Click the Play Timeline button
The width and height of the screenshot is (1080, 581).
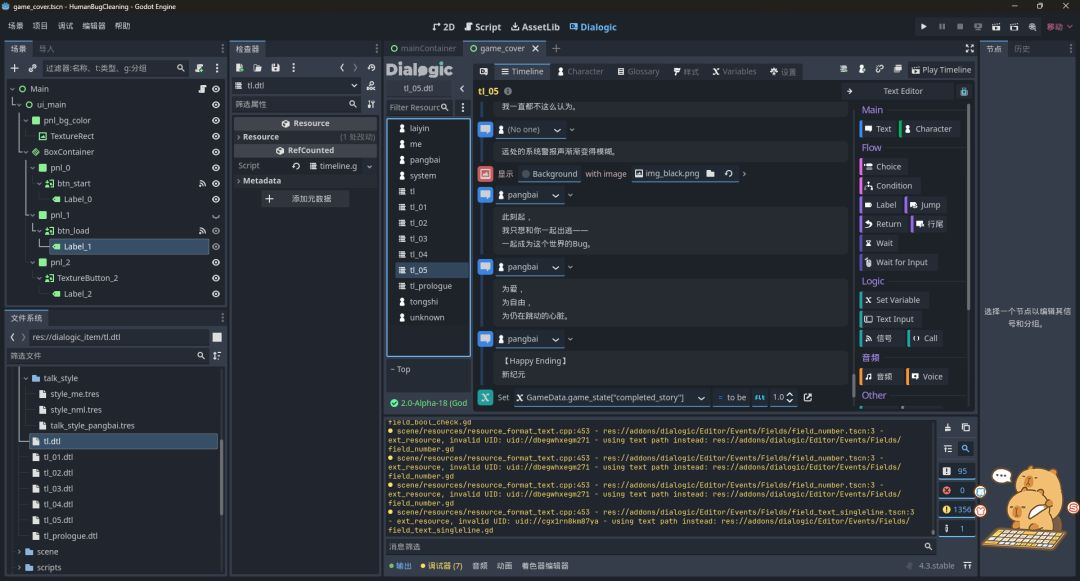coord(940,70)
